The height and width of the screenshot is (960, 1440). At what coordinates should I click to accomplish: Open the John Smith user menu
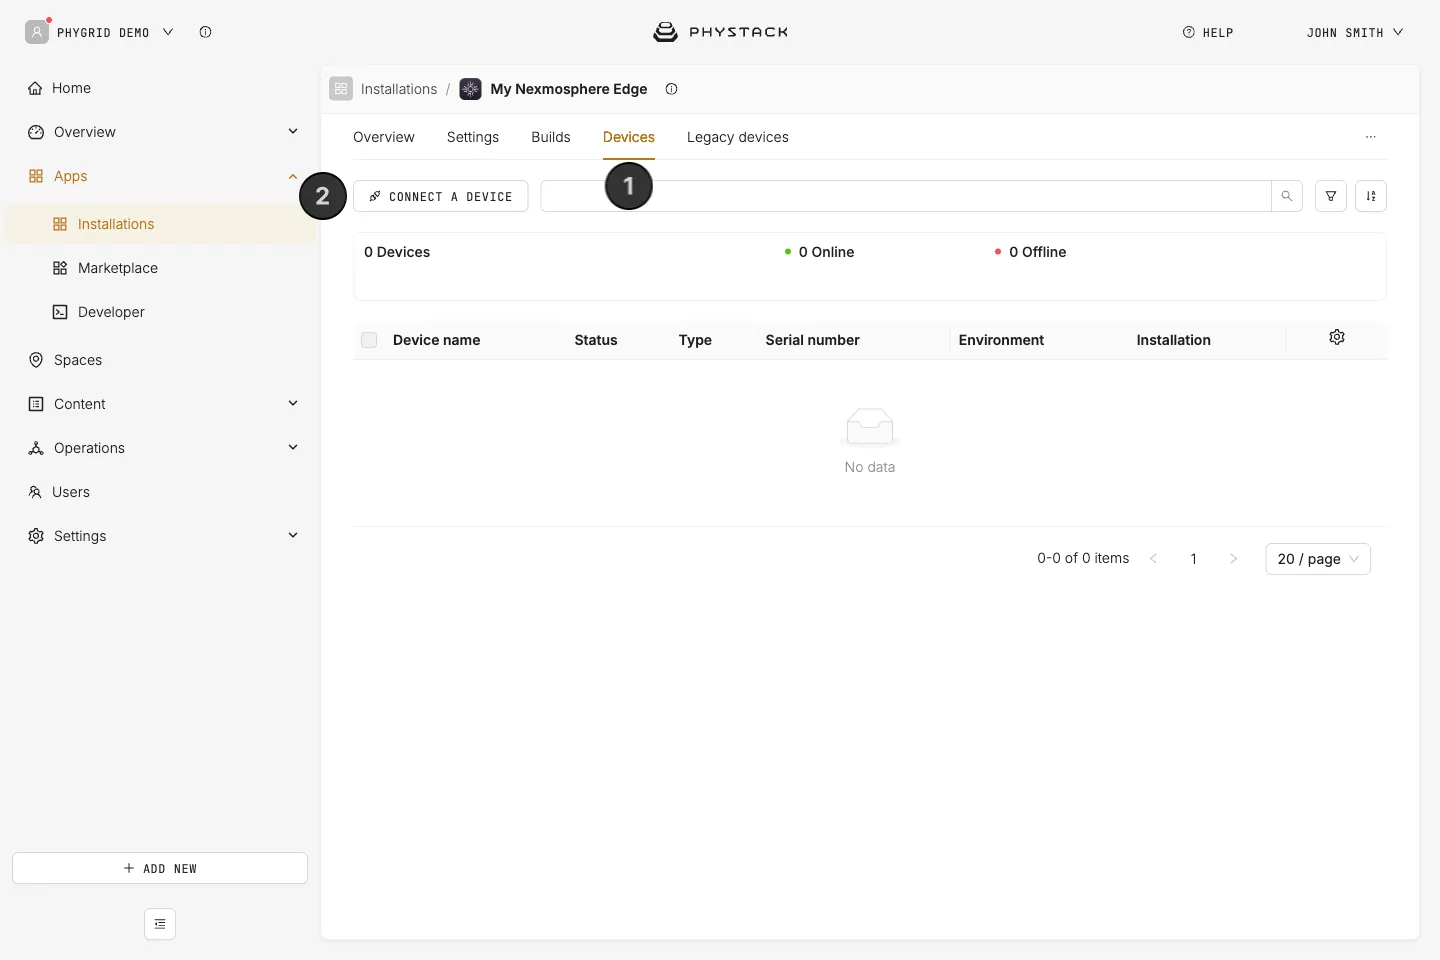1355,32
